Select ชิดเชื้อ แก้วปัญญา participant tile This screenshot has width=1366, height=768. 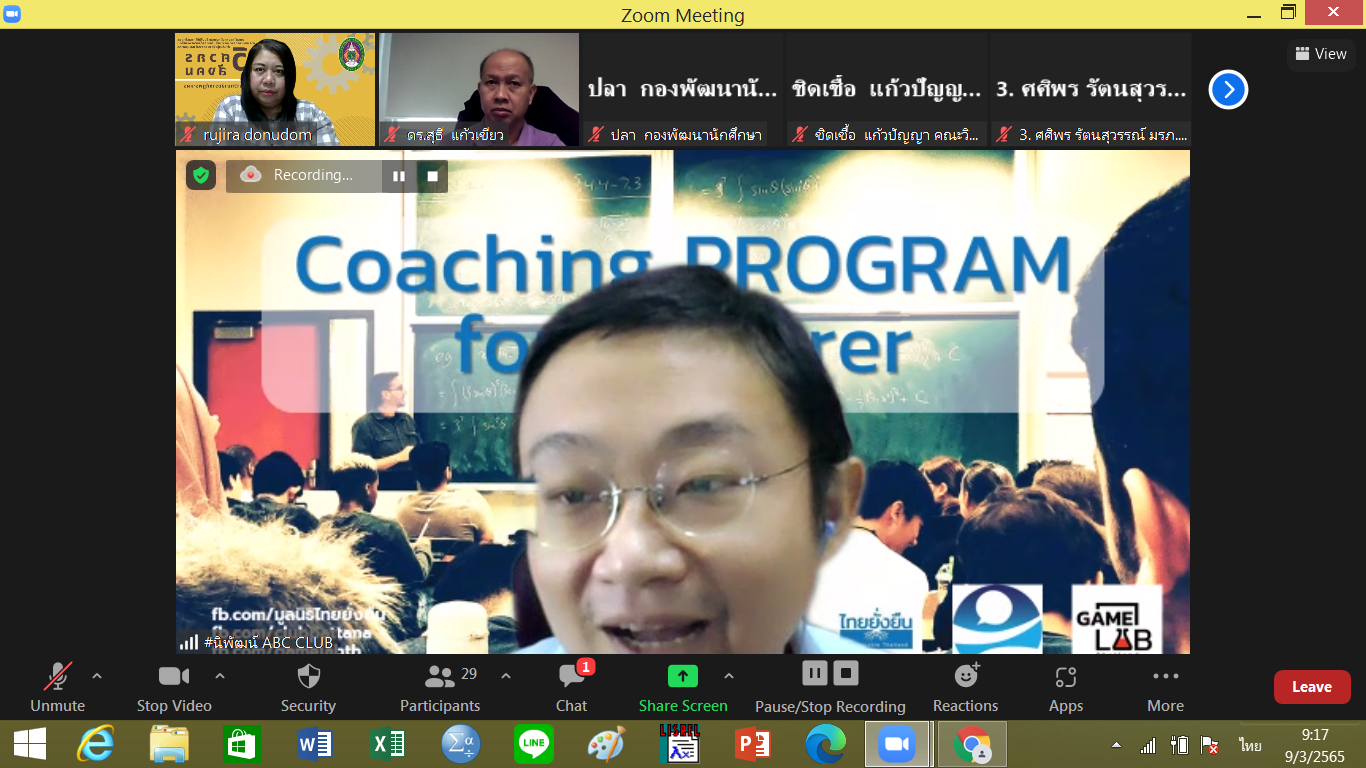click(887, 90)
